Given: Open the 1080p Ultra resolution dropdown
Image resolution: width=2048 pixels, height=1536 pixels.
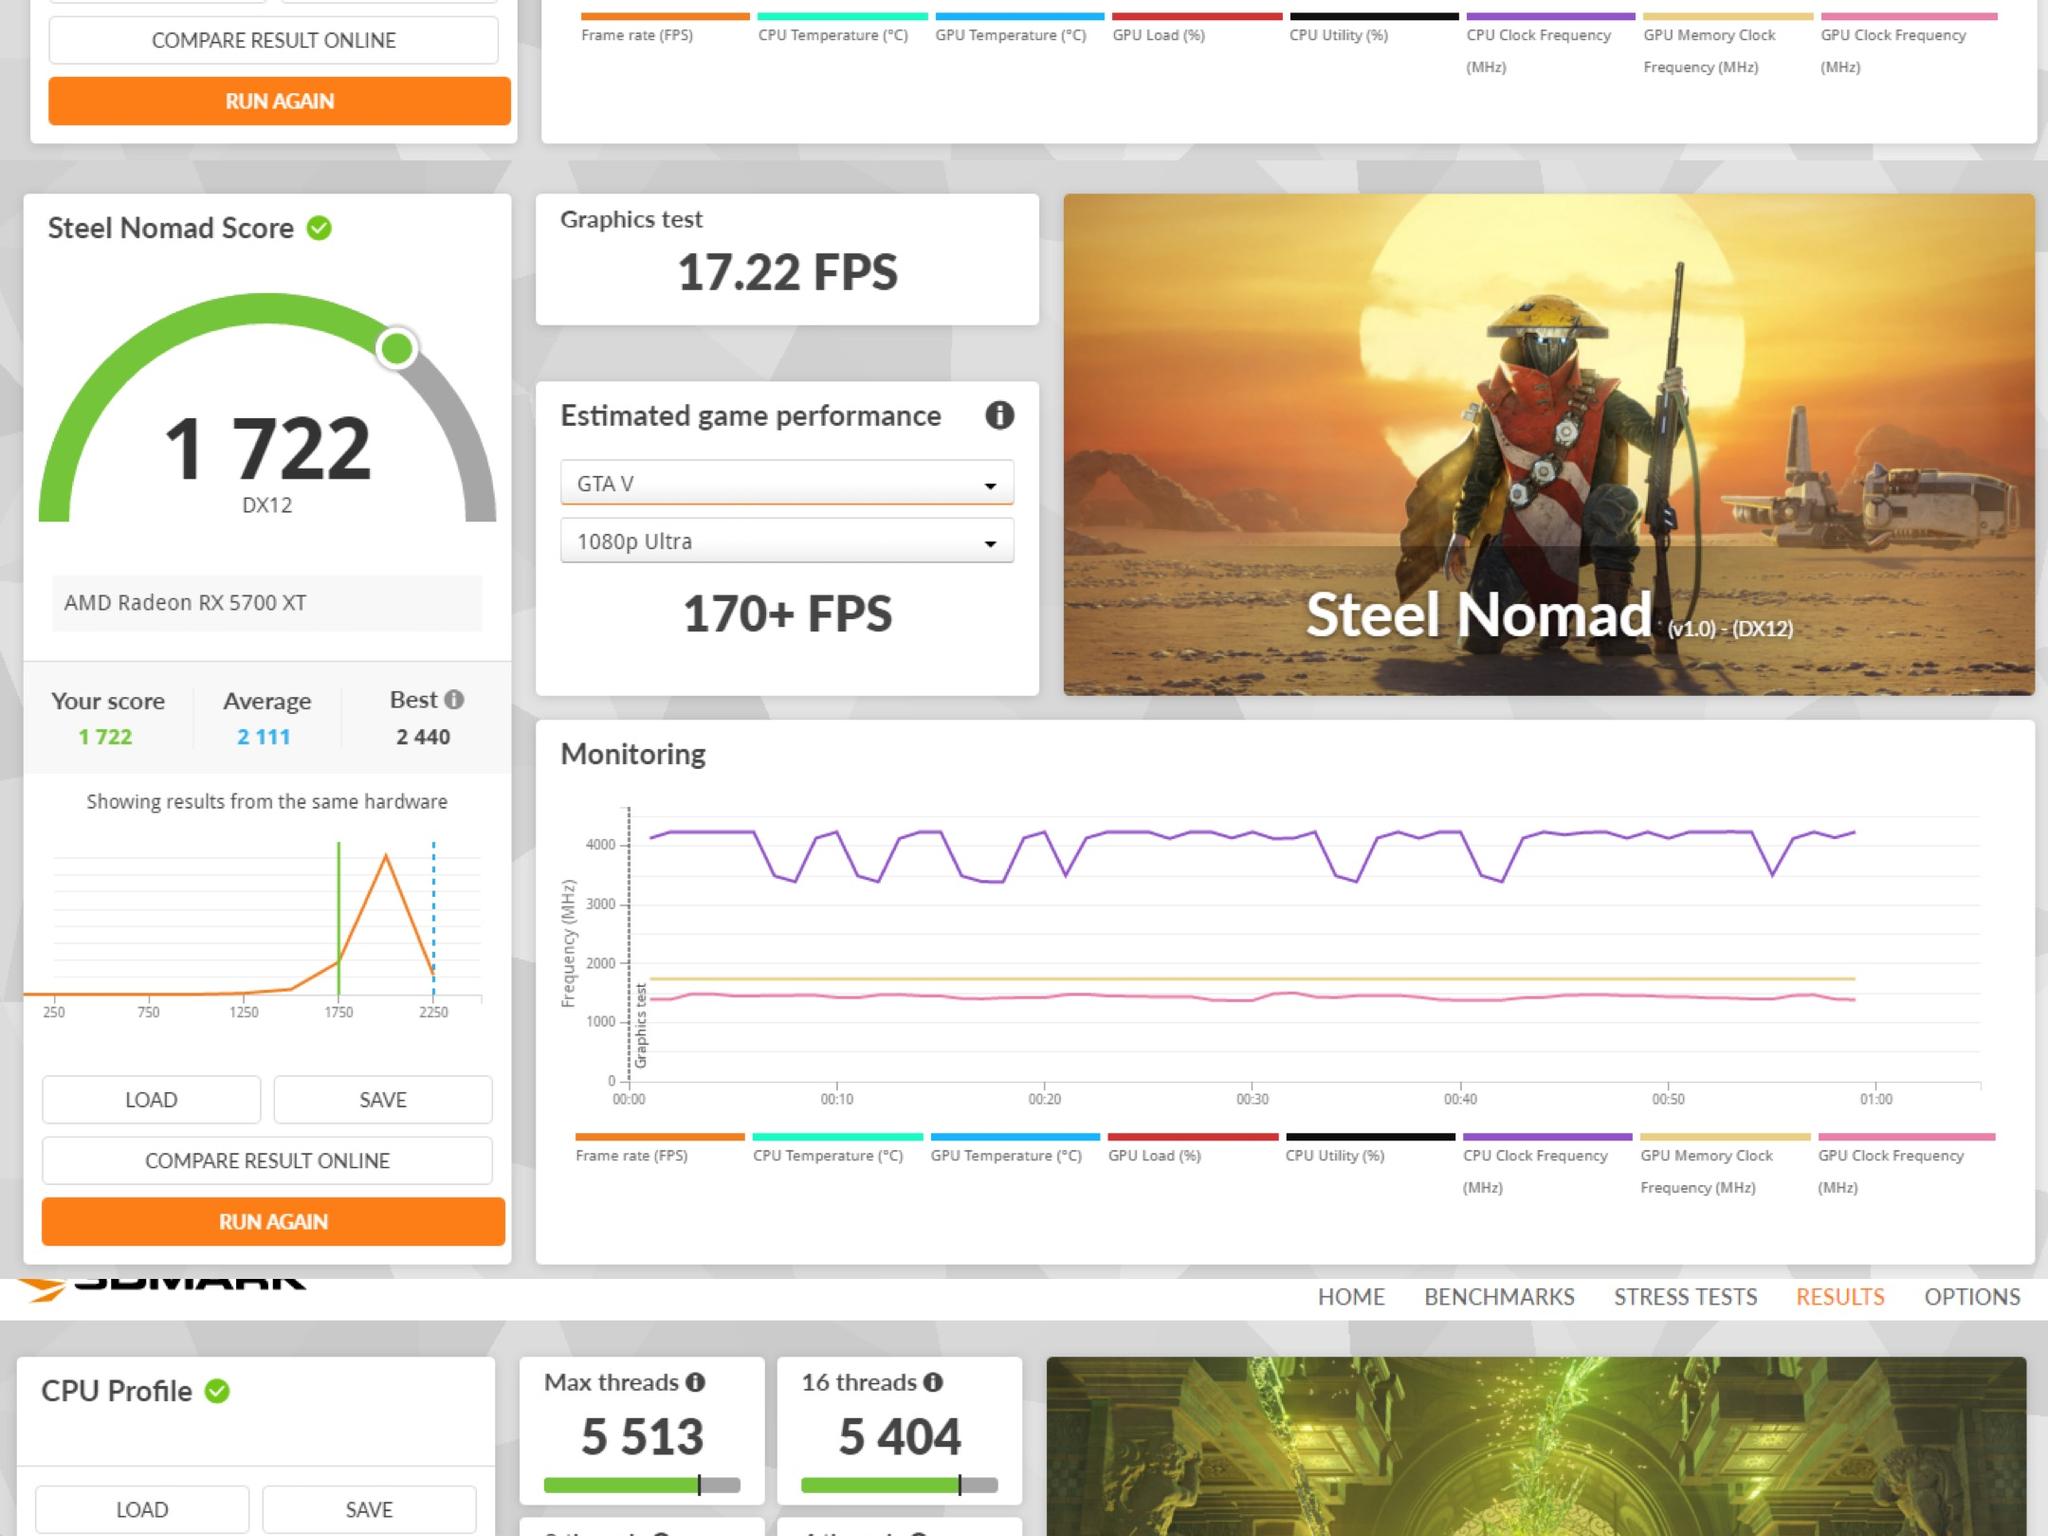Looking at the screenshot, I should (x=787, y=541).
